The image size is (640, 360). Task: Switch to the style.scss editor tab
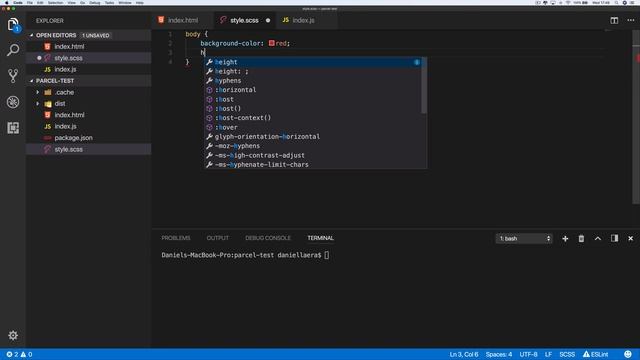coord(244,20)
